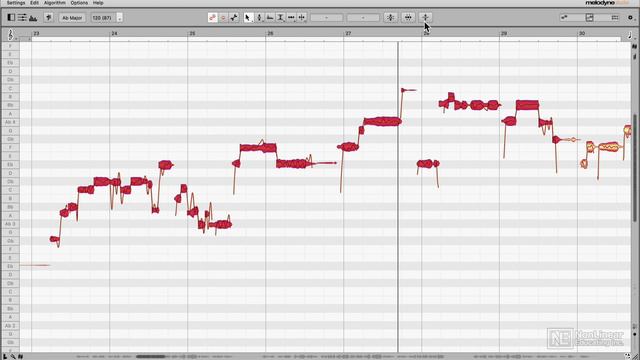This screenshot has width=640, height=360.
Task: Toggle the sound editor icon
Action: point(33,18)
